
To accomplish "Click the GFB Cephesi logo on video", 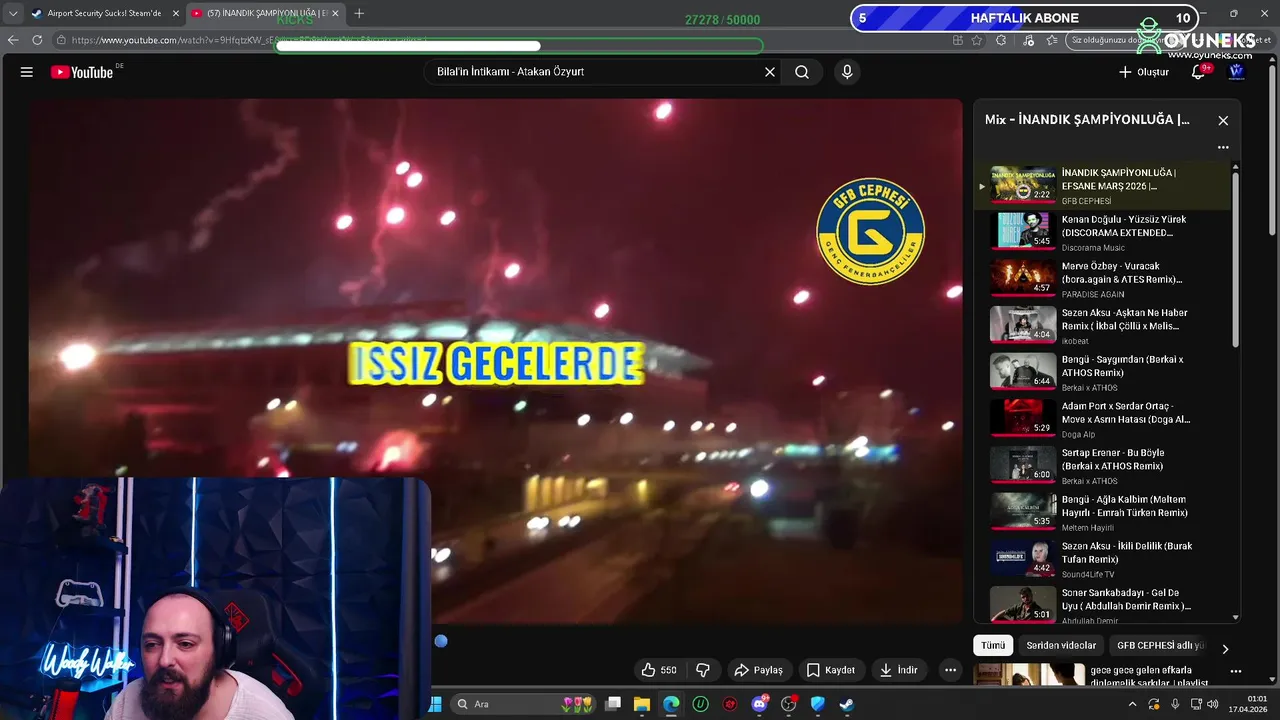I will 871,232.
